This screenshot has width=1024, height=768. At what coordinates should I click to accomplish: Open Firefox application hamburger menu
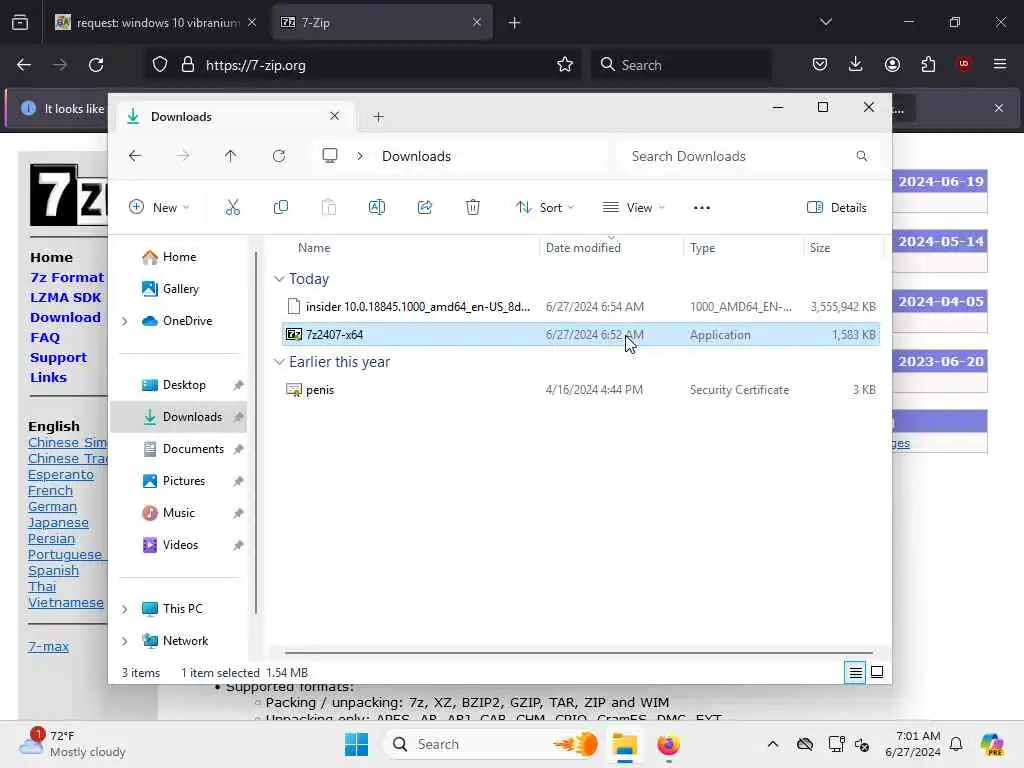(x=1000, y=64)
